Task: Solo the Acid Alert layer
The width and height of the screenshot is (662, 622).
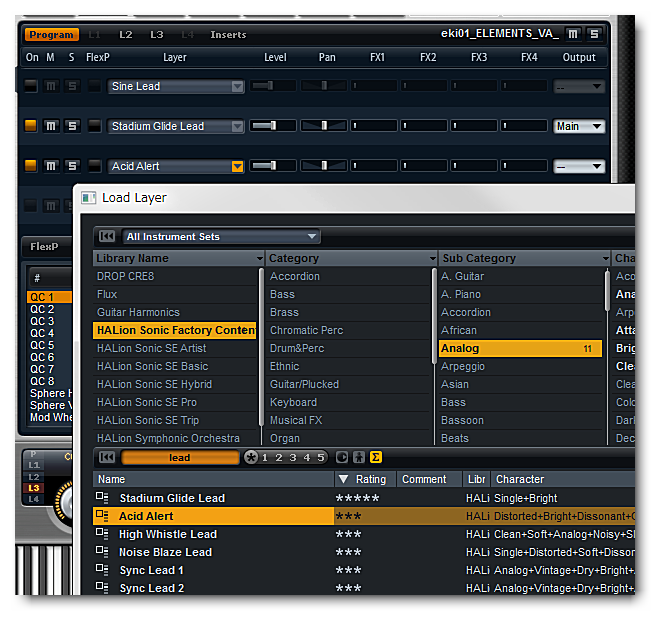Action: (x=72, y=166)
